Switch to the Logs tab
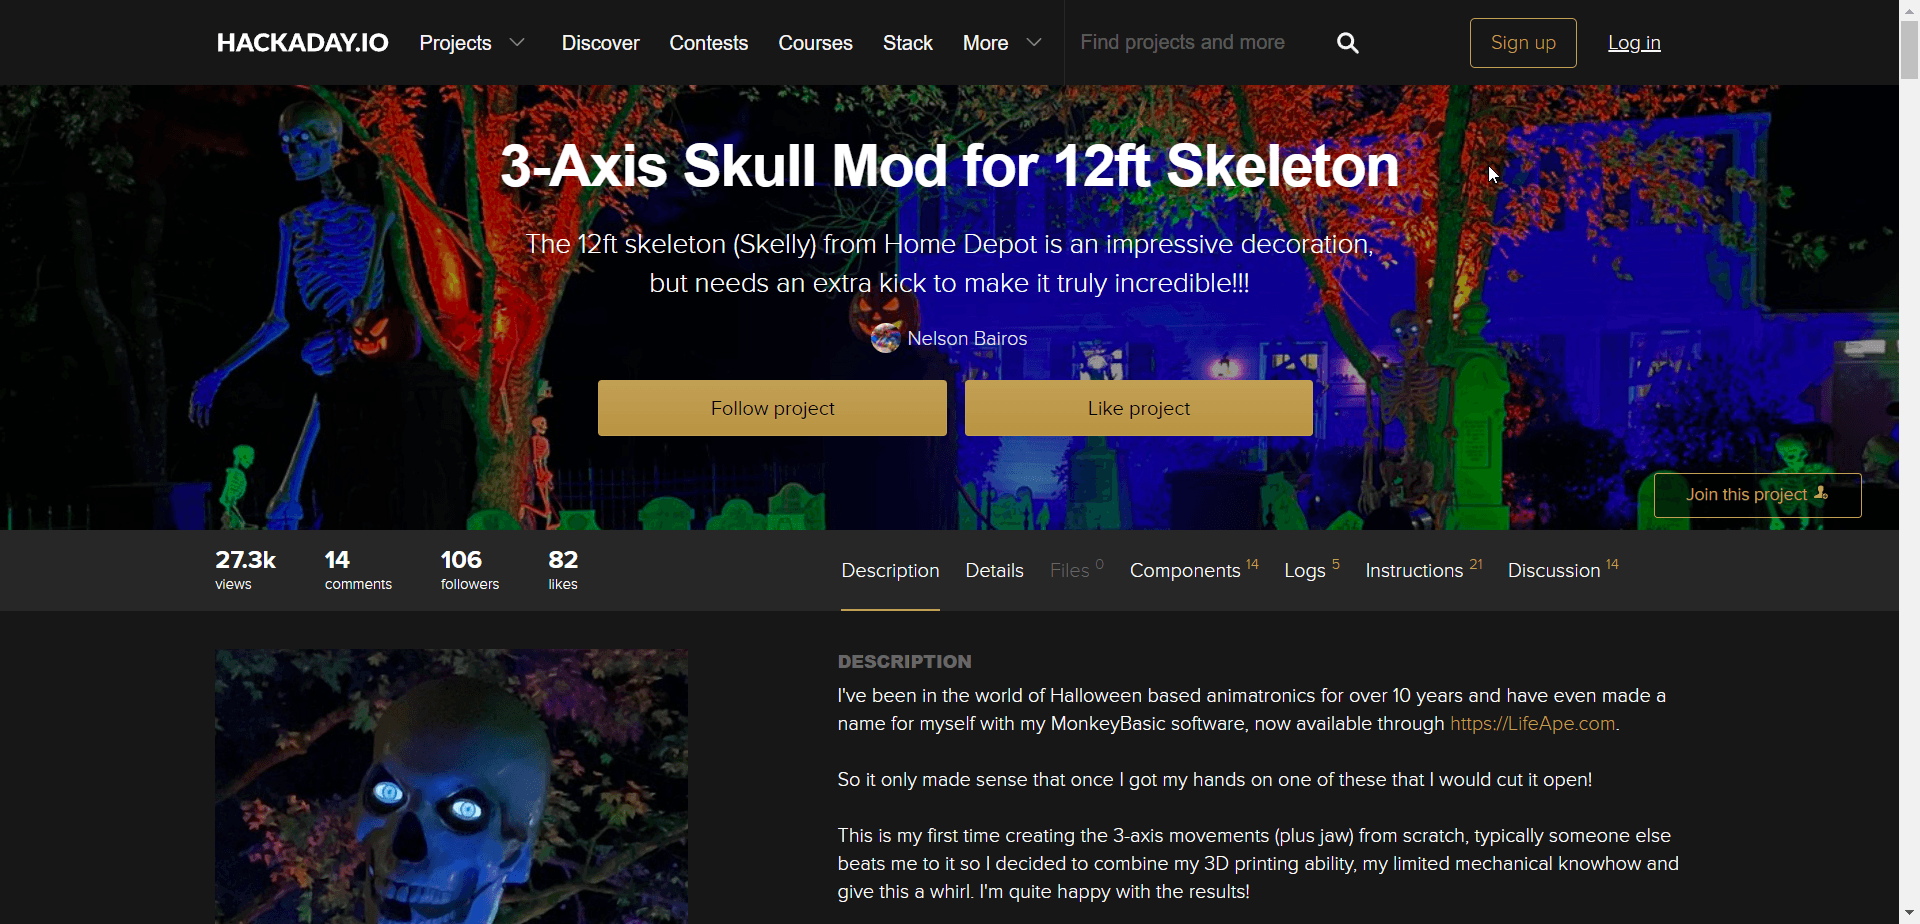This screenshot has width=1920, height=924. (1312, 570)
